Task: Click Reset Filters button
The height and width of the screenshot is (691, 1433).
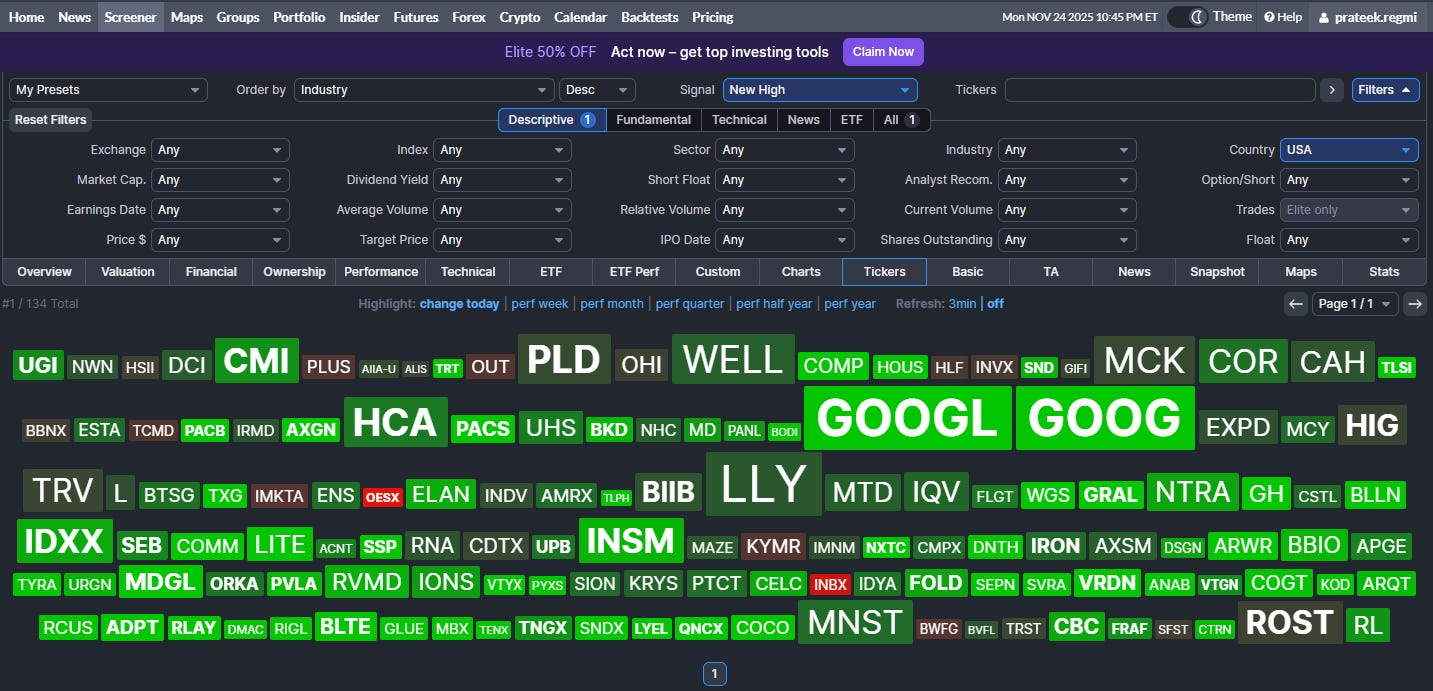Action: (50, 120)
